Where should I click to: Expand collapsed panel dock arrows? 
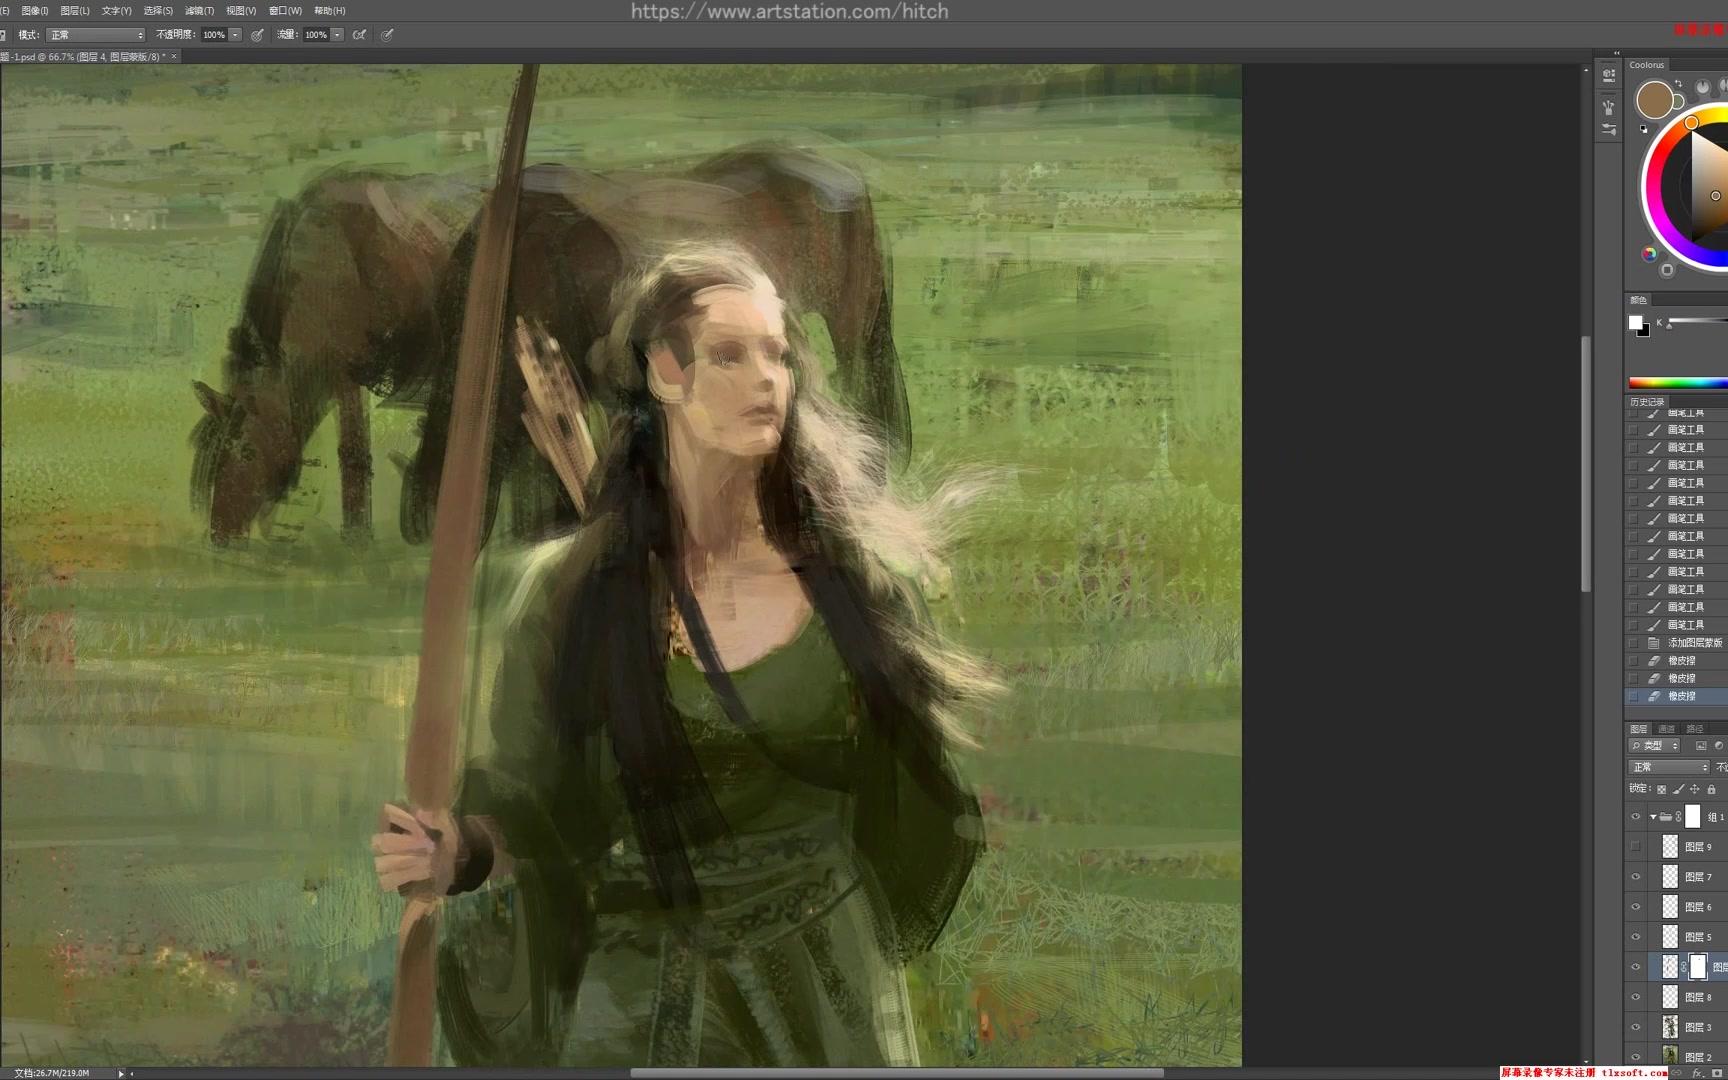(1616, 53)
